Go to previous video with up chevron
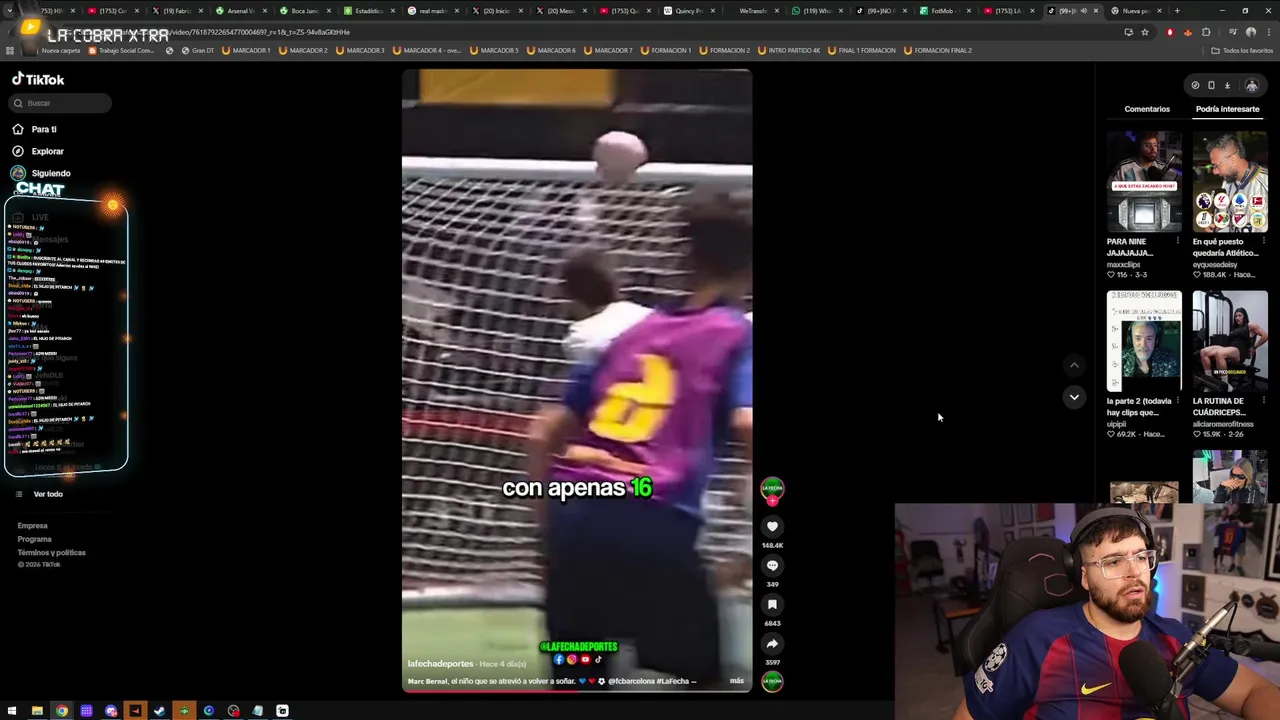The width and height of the screenshot is (1280, 720). point(1074,365)
